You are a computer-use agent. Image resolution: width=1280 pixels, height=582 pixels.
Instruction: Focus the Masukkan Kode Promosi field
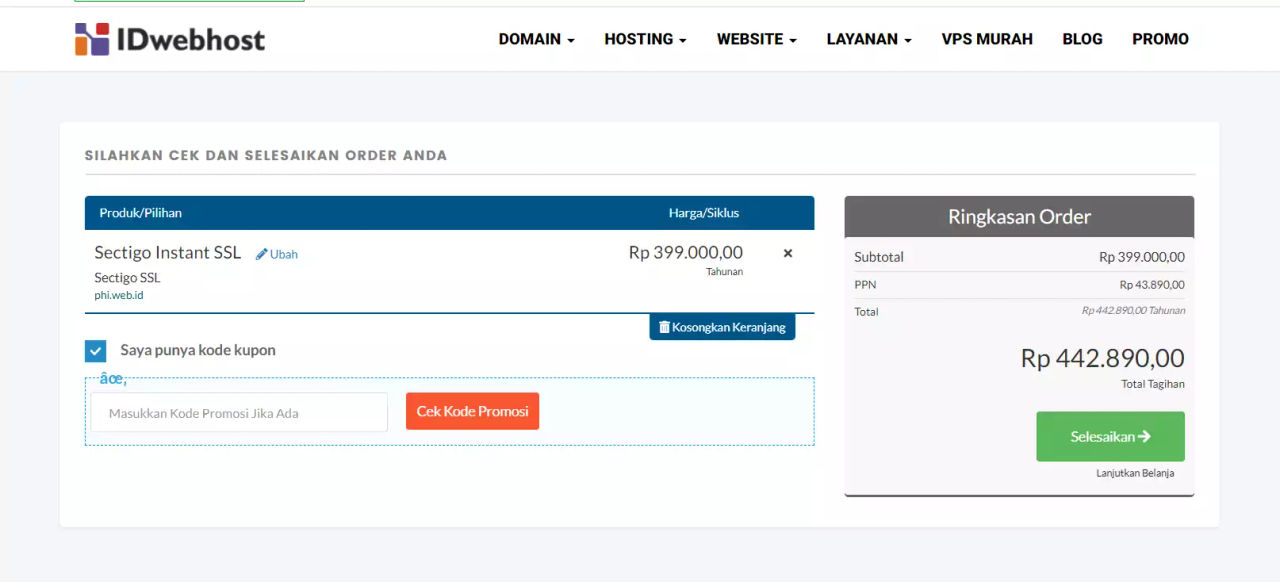click(x=239, y=412)
